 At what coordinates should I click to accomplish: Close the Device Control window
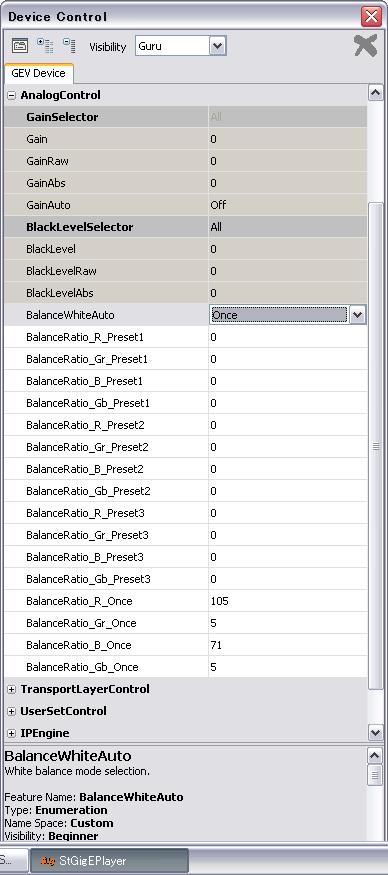[371, 17]
